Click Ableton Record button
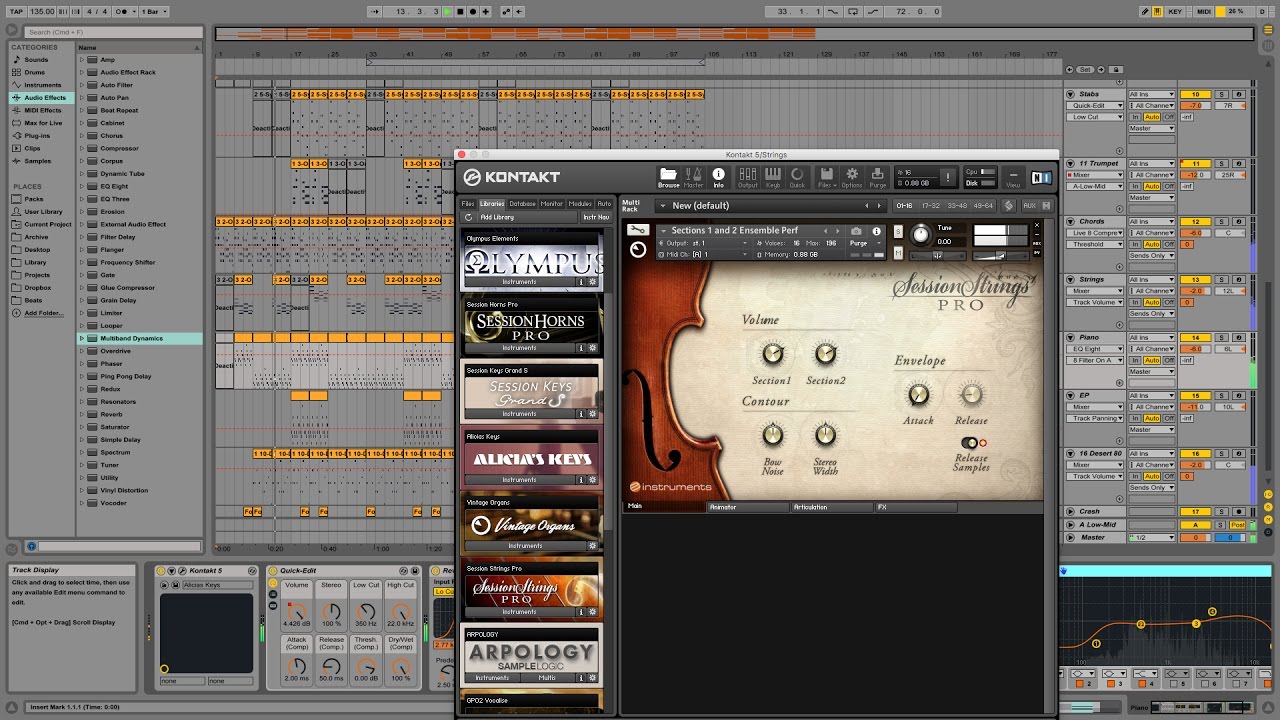 click(x=473, y=11)
